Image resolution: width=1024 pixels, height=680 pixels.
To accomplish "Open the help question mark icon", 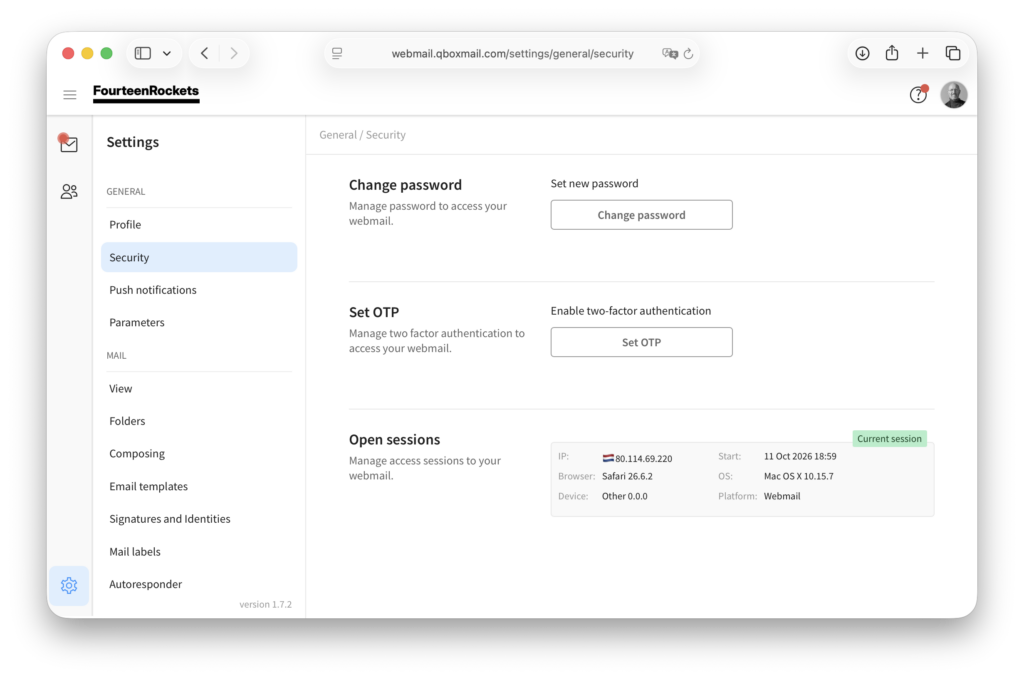I will tap(918, 95).
